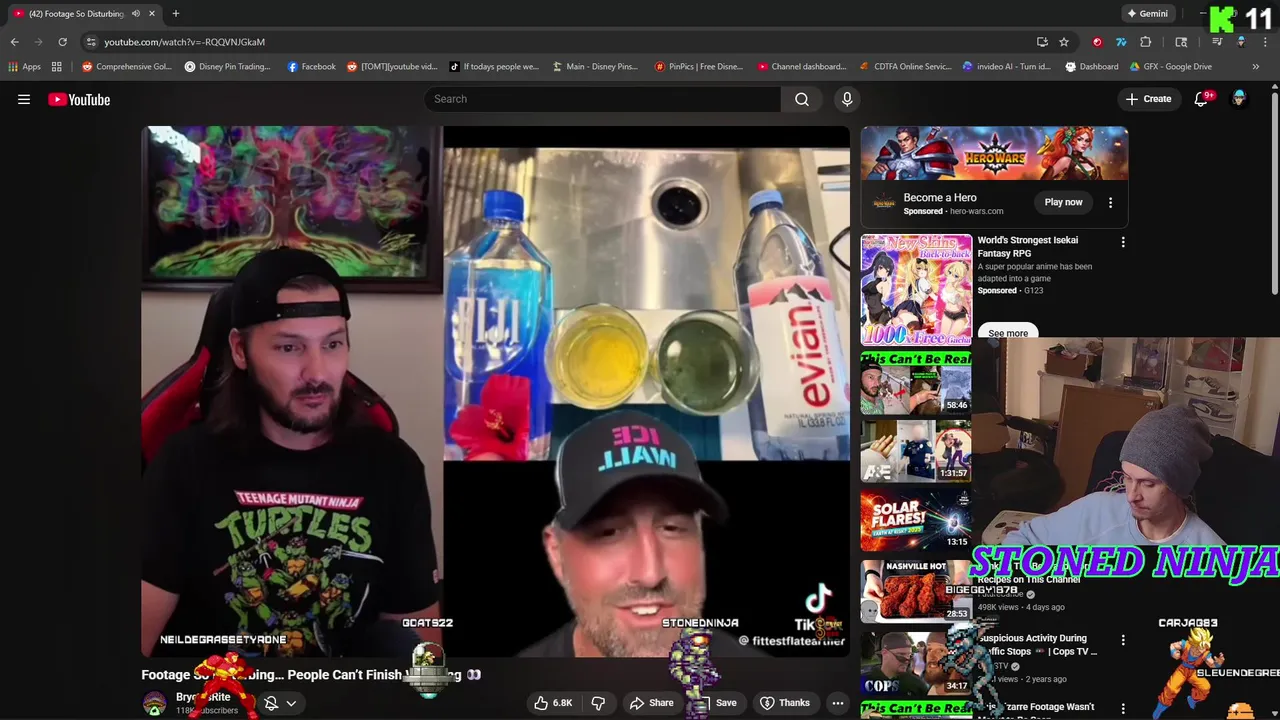Open Main - Disney Pins bookmark
The width and height of the screenshot is (1280, 720).
pyautogui.click(x=594, y=67)
